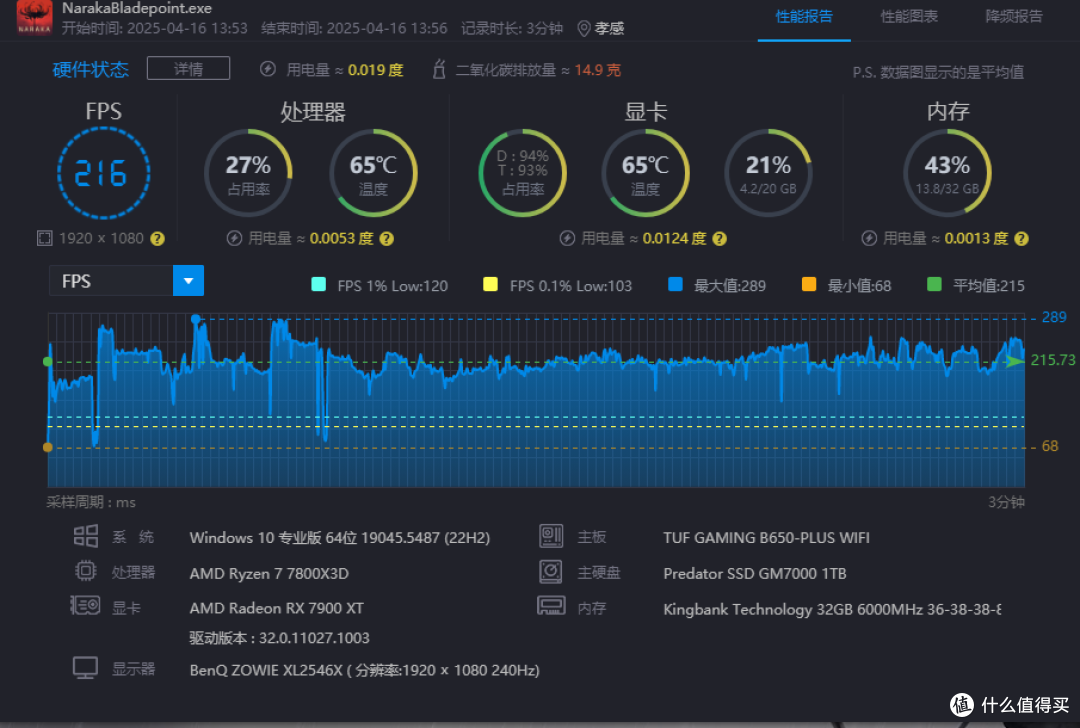Viewport: 1080px width, 728px height.
Task: Click the CPU 27% usage gauge
Action: pyautogui.click(x=248, y=173)
